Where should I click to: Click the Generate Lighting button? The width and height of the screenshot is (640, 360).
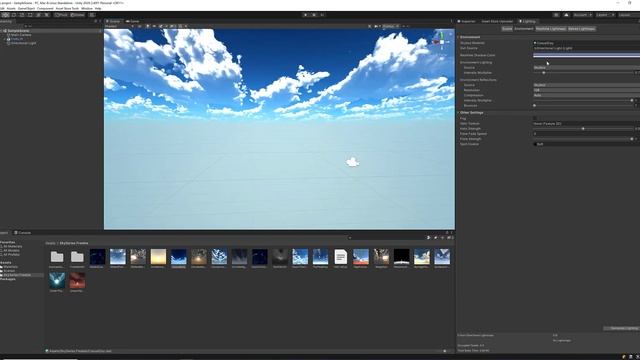pos(621,328)
